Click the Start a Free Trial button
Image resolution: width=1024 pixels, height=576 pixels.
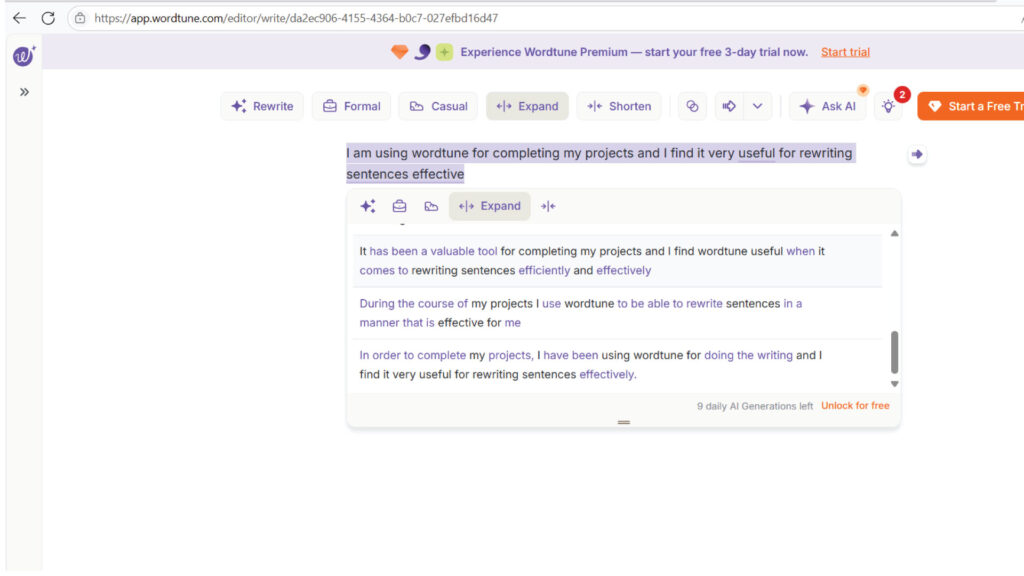click(972, 106)
